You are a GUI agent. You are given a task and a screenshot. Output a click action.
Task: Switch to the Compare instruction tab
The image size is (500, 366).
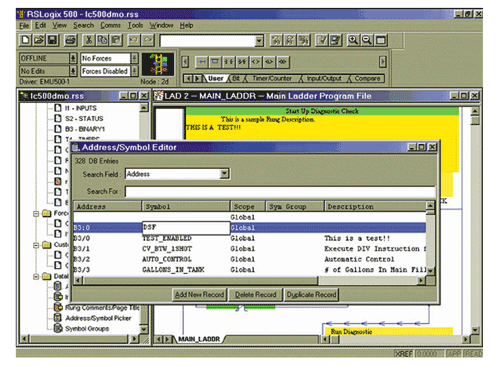[367, 78]
